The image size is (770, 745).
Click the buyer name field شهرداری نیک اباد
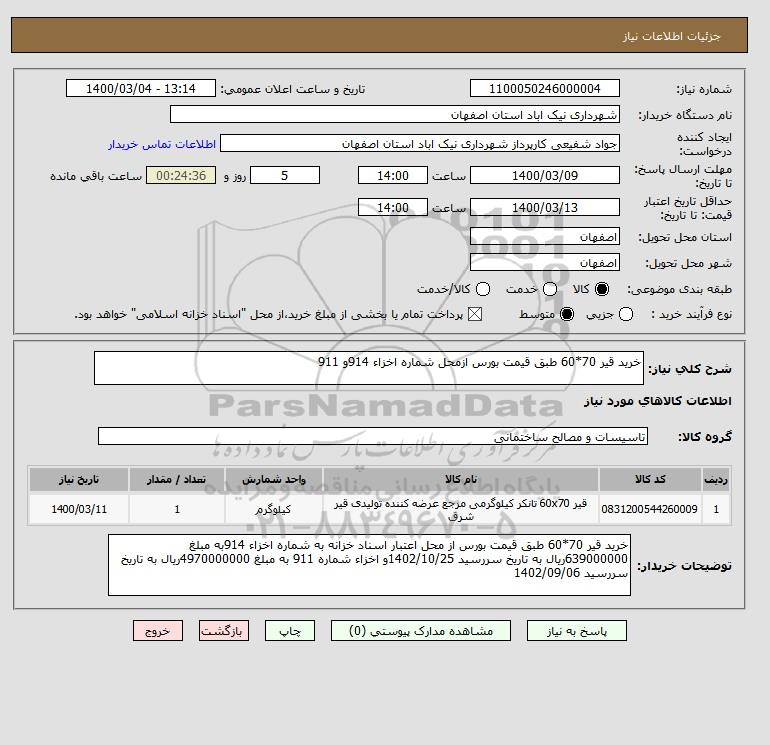[395, 114]
